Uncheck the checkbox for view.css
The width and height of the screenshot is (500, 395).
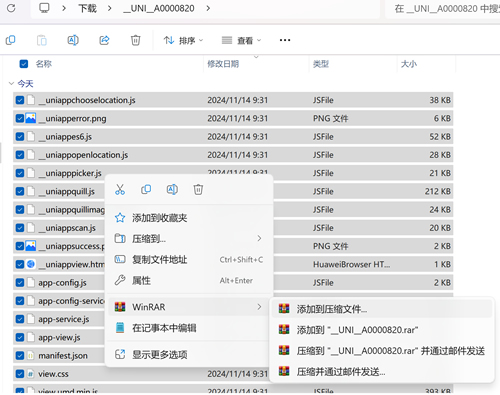[20, 374]
